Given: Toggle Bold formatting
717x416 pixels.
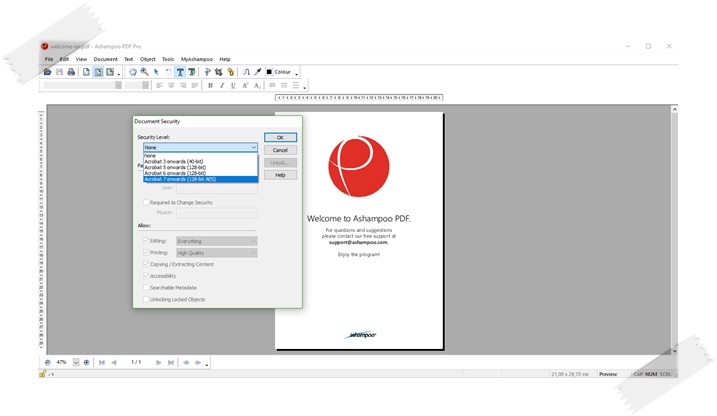Looking at the screenshot, I should (x=210, y=85).
